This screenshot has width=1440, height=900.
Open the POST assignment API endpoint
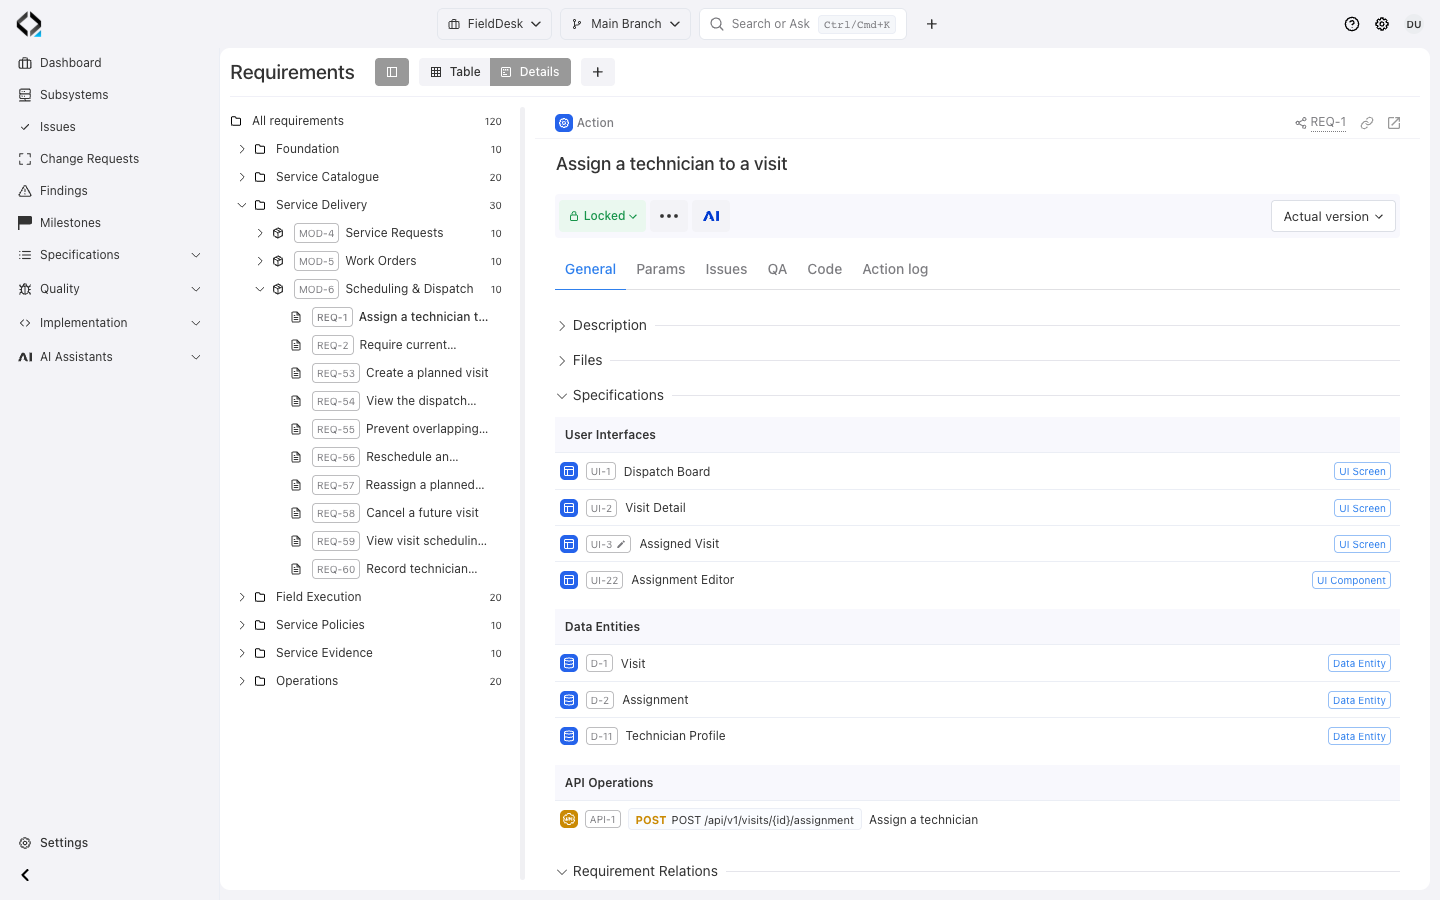point(745,820)
